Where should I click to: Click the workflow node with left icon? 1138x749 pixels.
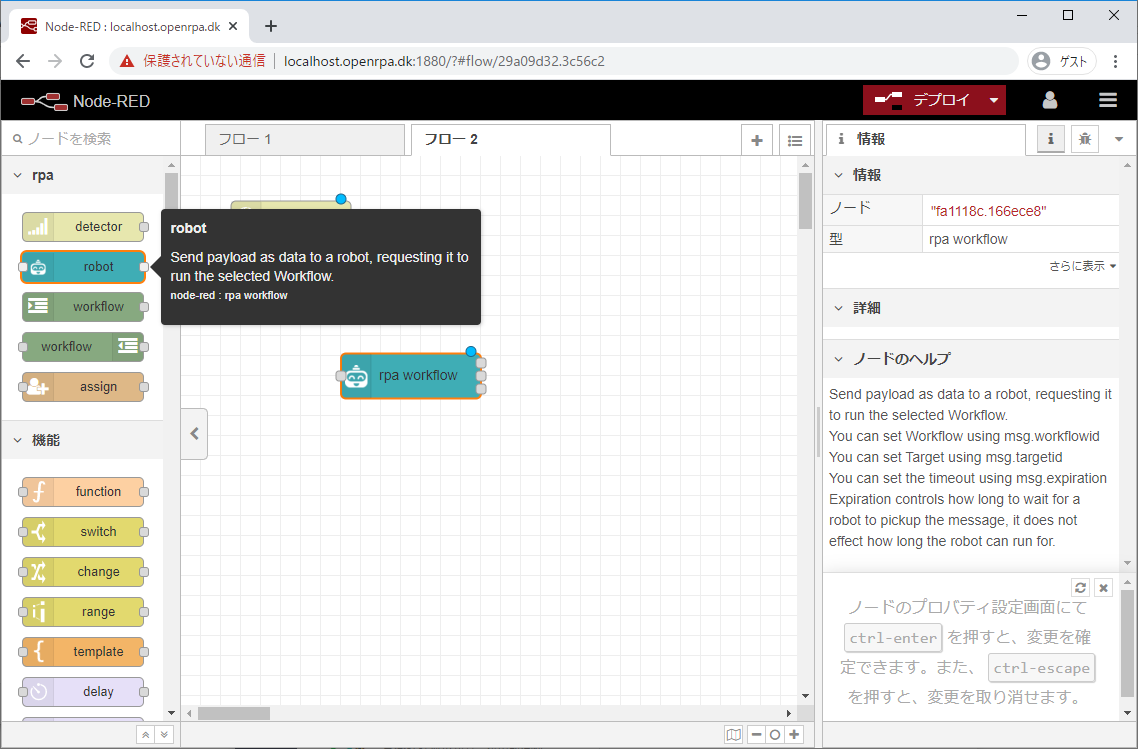pos(83,307)
